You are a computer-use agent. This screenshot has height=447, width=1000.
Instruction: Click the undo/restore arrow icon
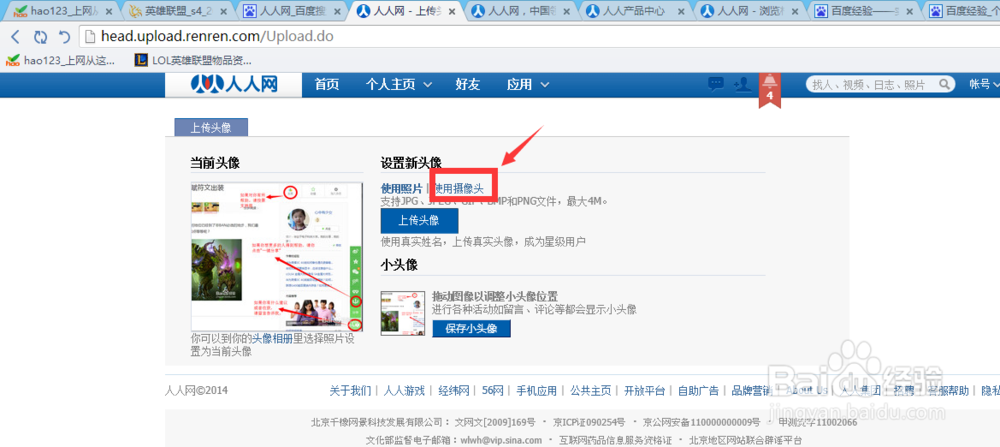pos(64,36)
